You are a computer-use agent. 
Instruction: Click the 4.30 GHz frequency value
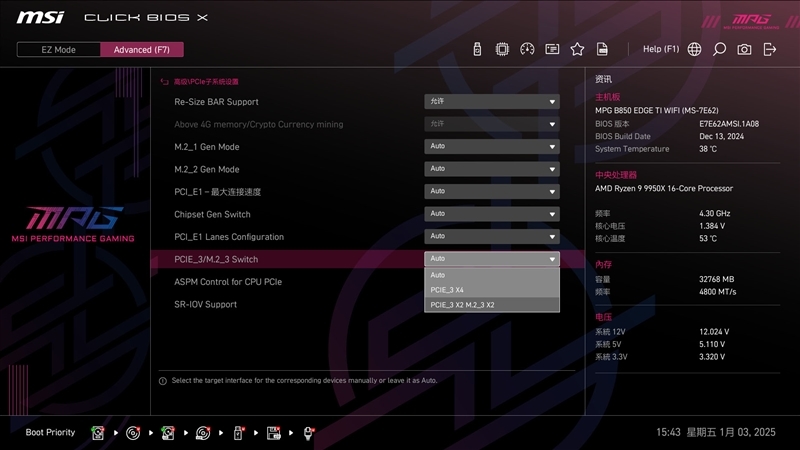click(714, 213)
